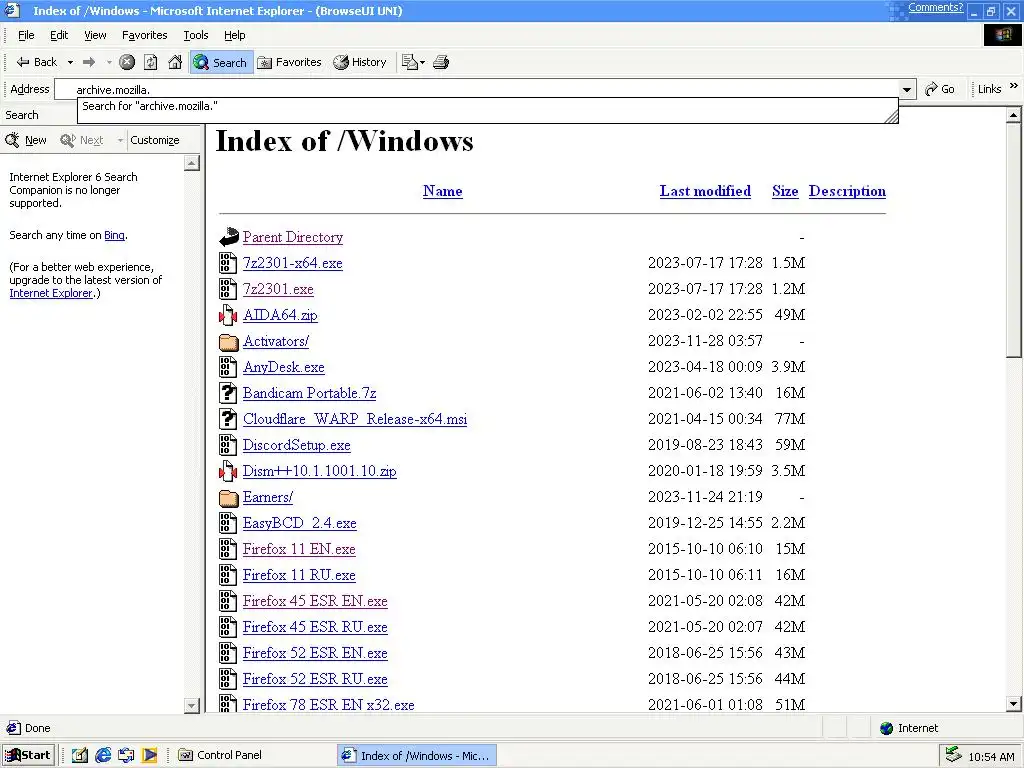The height and width of the screenshot is (768, 1024).
Task: Click the unknown-file icon beside Bandicam Portable.7z
Action: coord(227,392)
